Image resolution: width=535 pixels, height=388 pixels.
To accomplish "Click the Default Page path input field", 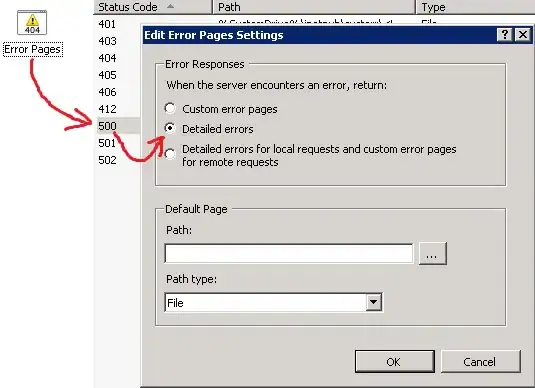I will click(289, 253).
